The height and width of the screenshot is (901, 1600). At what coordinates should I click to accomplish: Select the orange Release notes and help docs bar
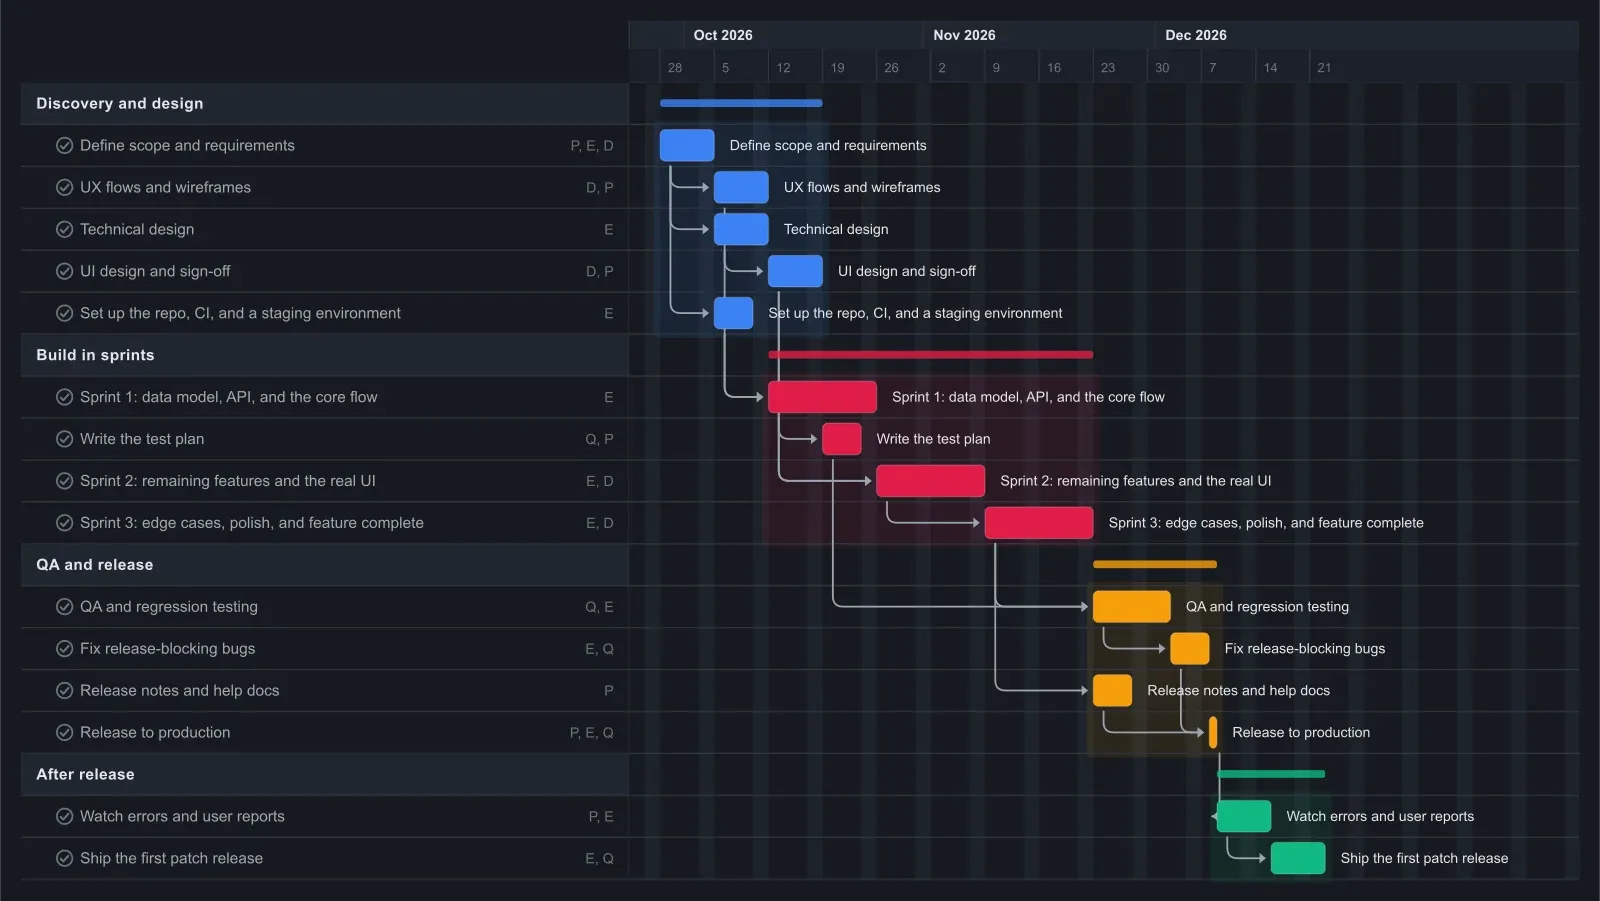coord(1113,691)
